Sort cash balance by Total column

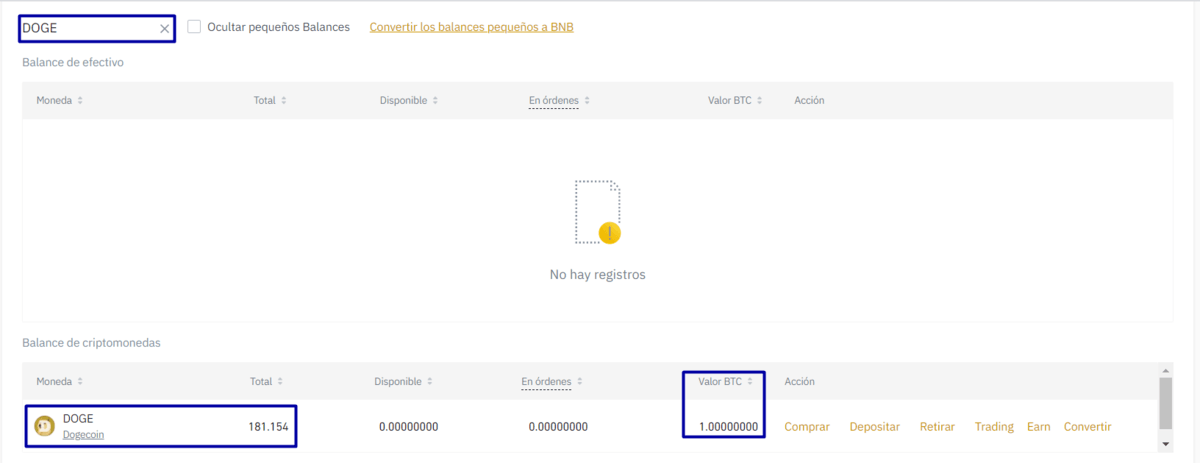tap(270, 101)
